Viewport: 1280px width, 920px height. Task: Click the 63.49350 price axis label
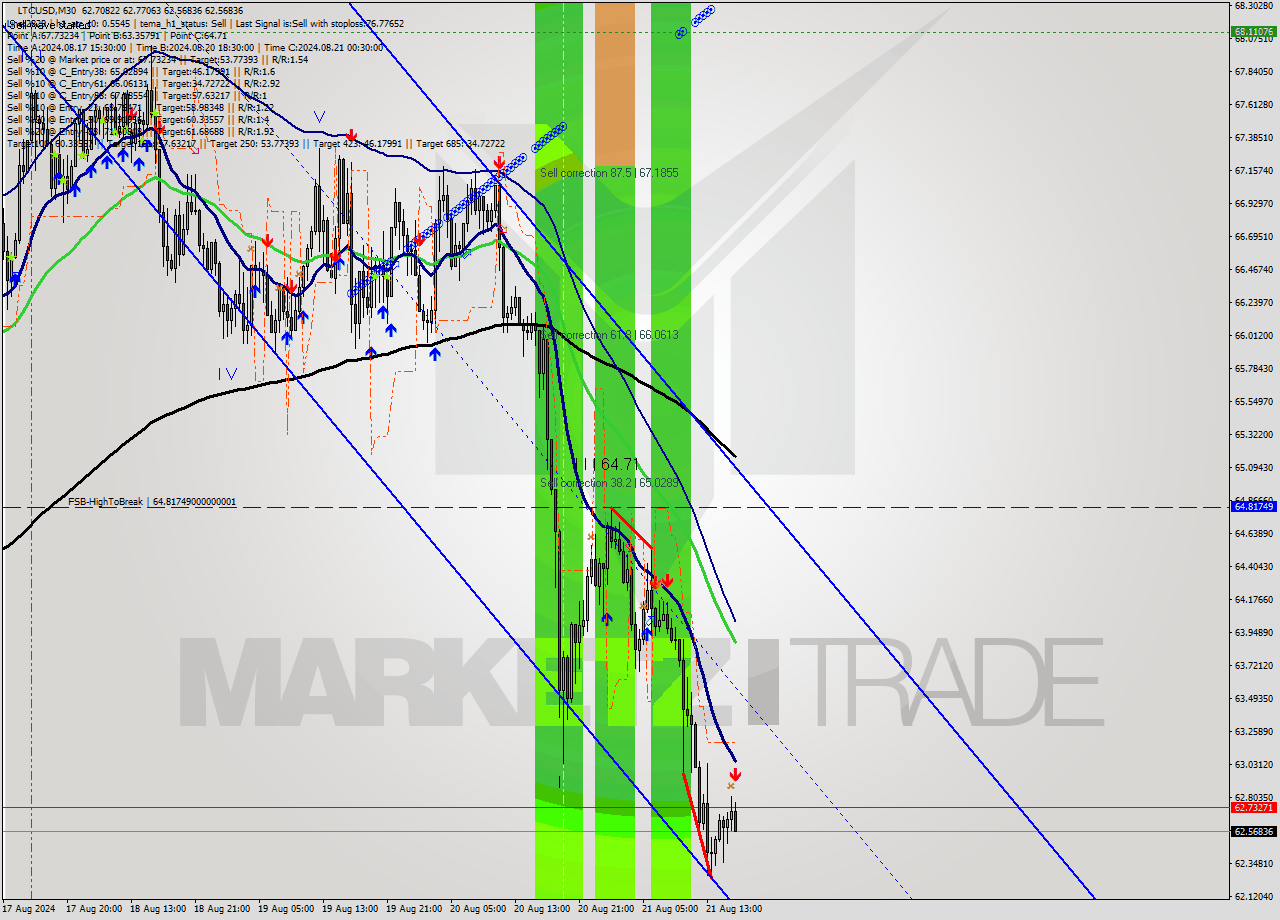[1253, 699]
